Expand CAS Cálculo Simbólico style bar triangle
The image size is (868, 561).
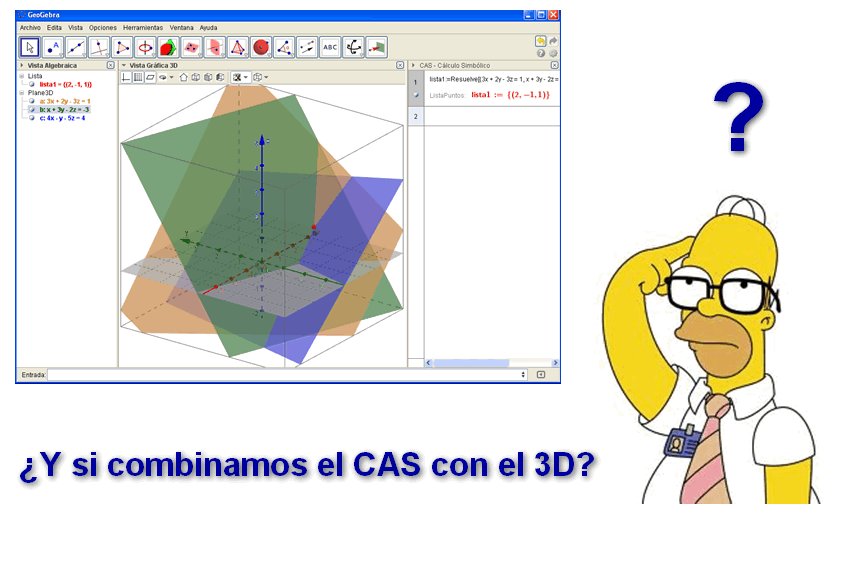click(413, 65)
